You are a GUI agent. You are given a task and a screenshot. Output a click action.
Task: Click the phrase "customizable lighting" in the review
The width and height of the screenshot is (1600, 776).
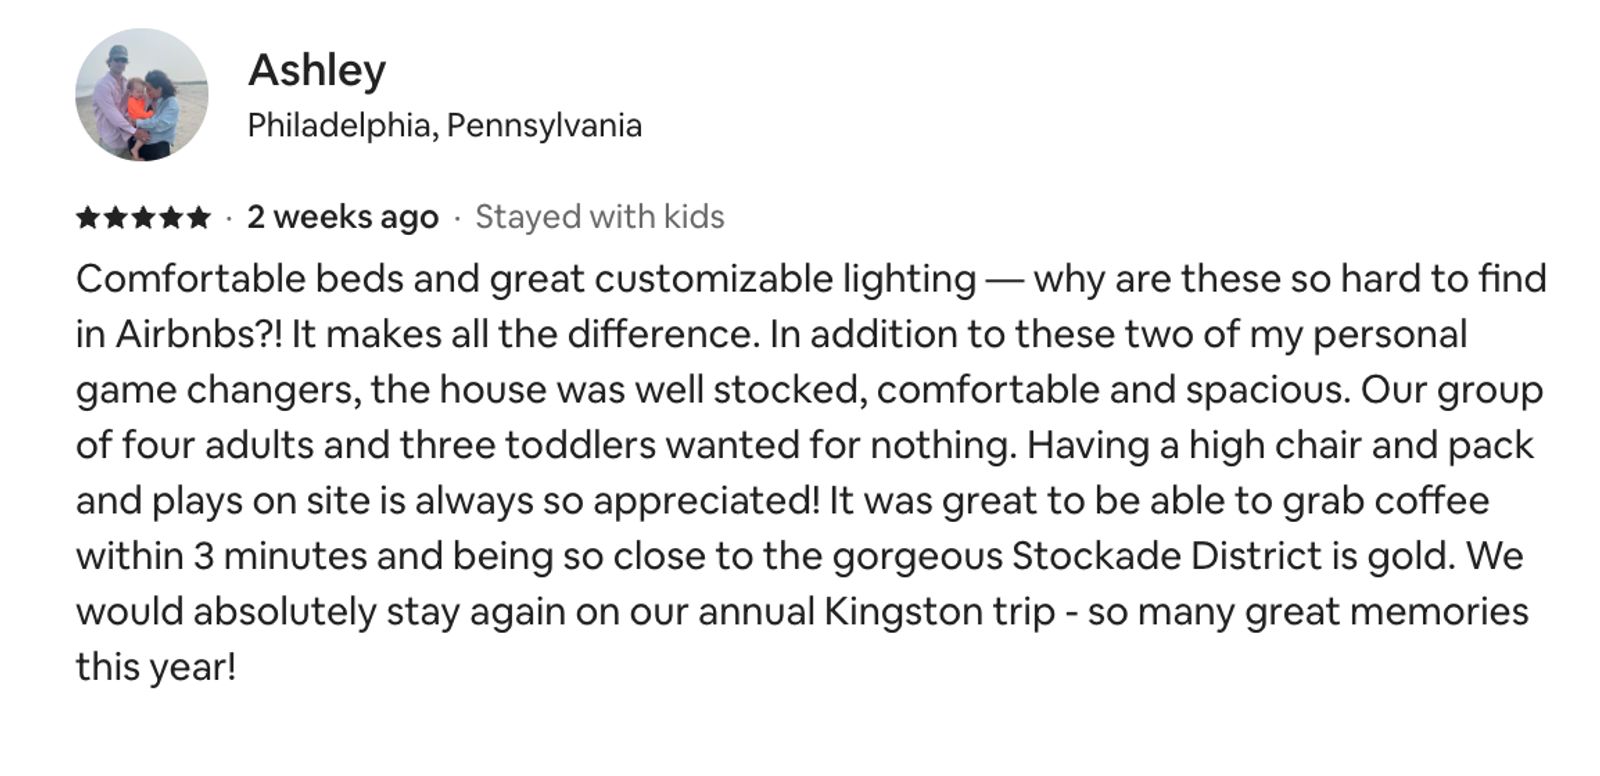(785, 279)
